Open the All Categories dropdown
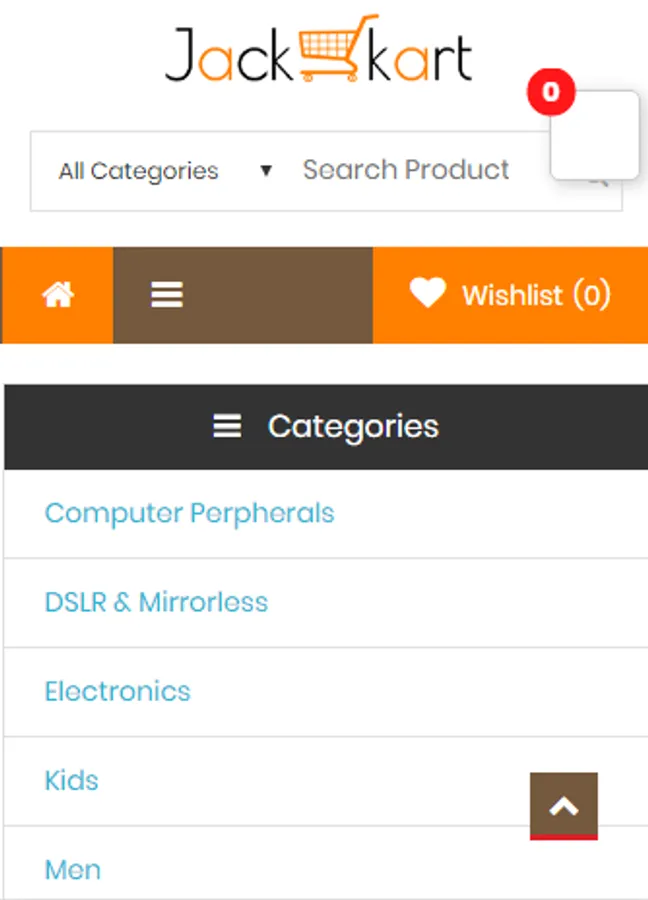Screen dimensions: 648x900 [138, 171]
